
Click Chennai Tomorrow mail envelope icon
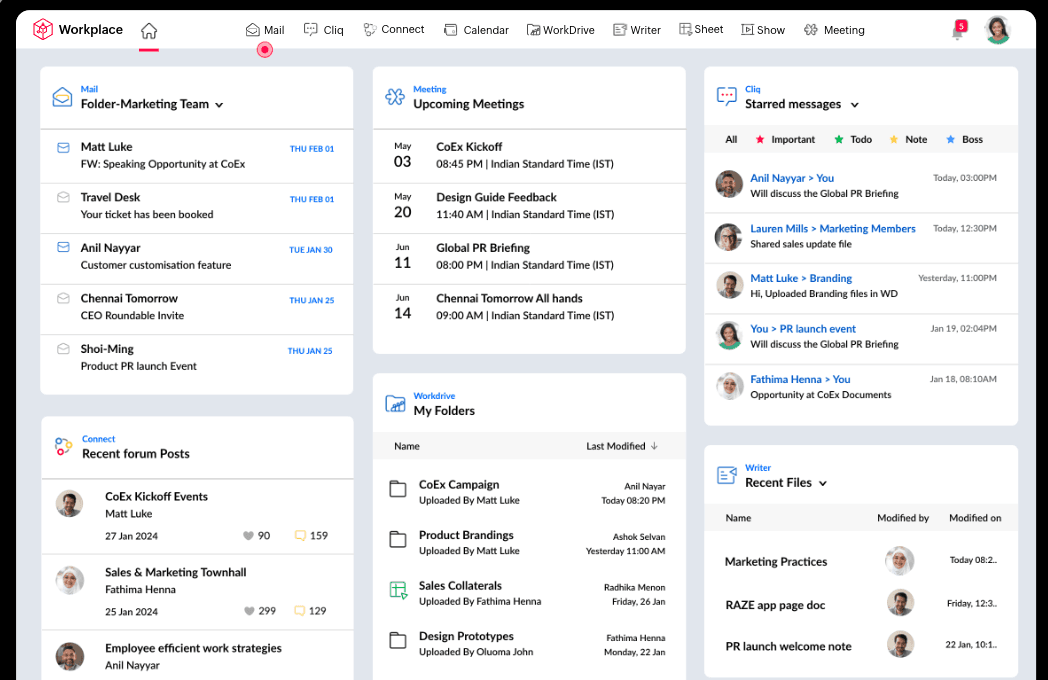point(63,298)
